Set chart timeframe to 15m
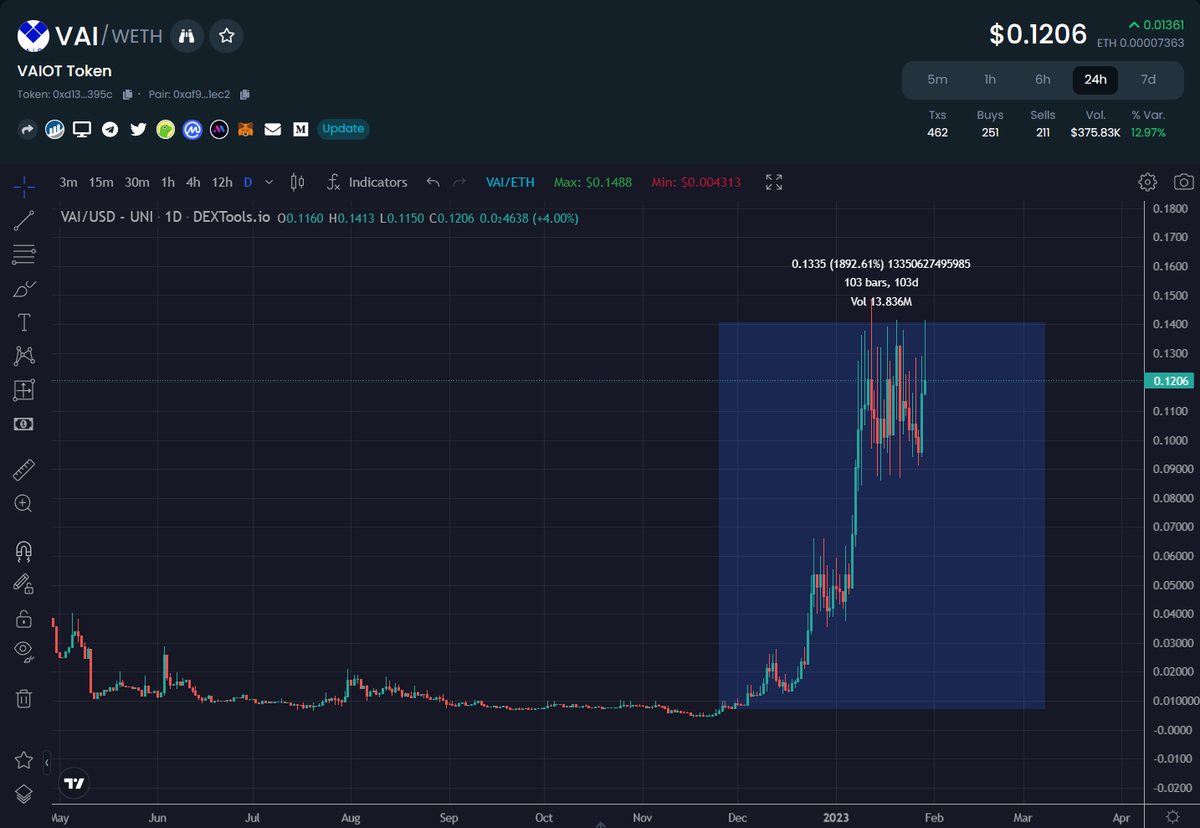1200x828 pixels. (101, 182)
